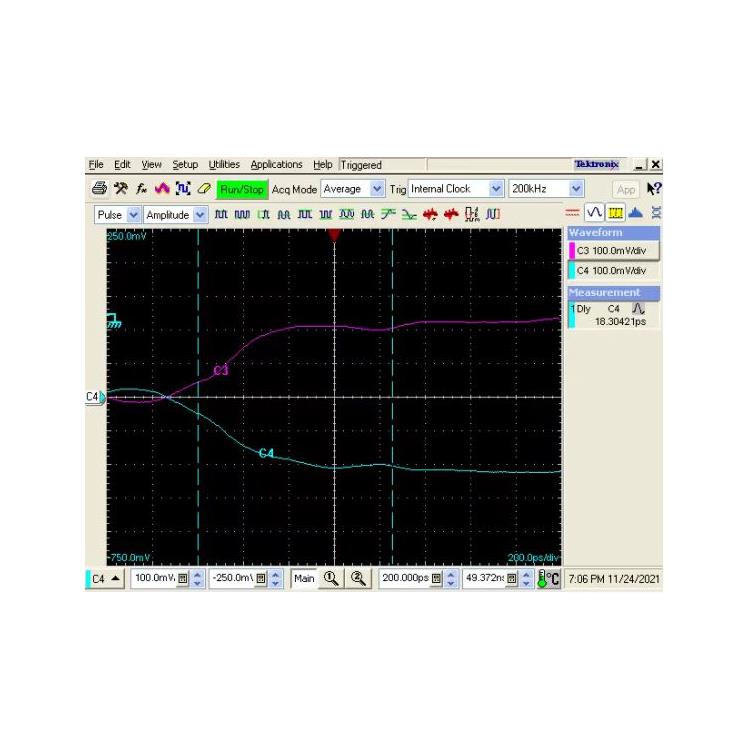Expand the Trig Internal Clock dropdown
The height and width of the screenshot is (750, 750).
pos(456,188)
